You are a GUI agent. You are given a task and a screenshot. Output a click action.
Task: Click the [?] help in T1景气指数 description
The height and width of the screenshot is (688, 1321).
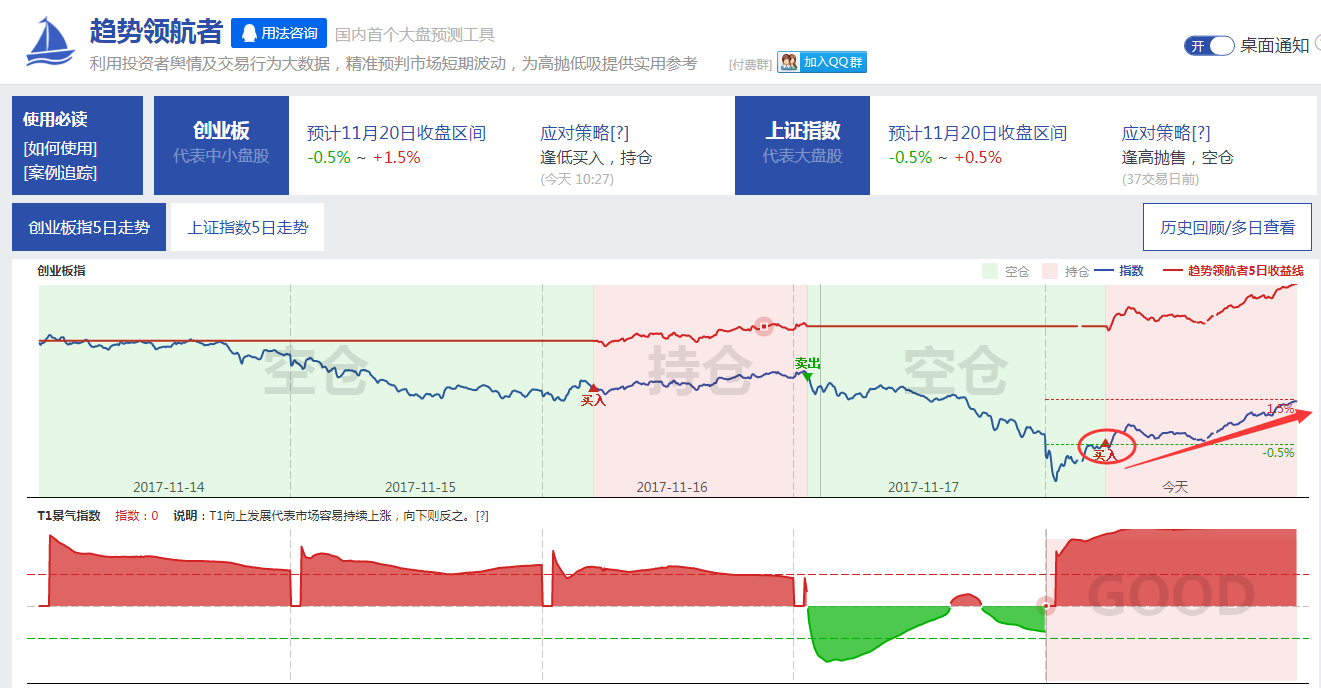click(x=482, y=516)
